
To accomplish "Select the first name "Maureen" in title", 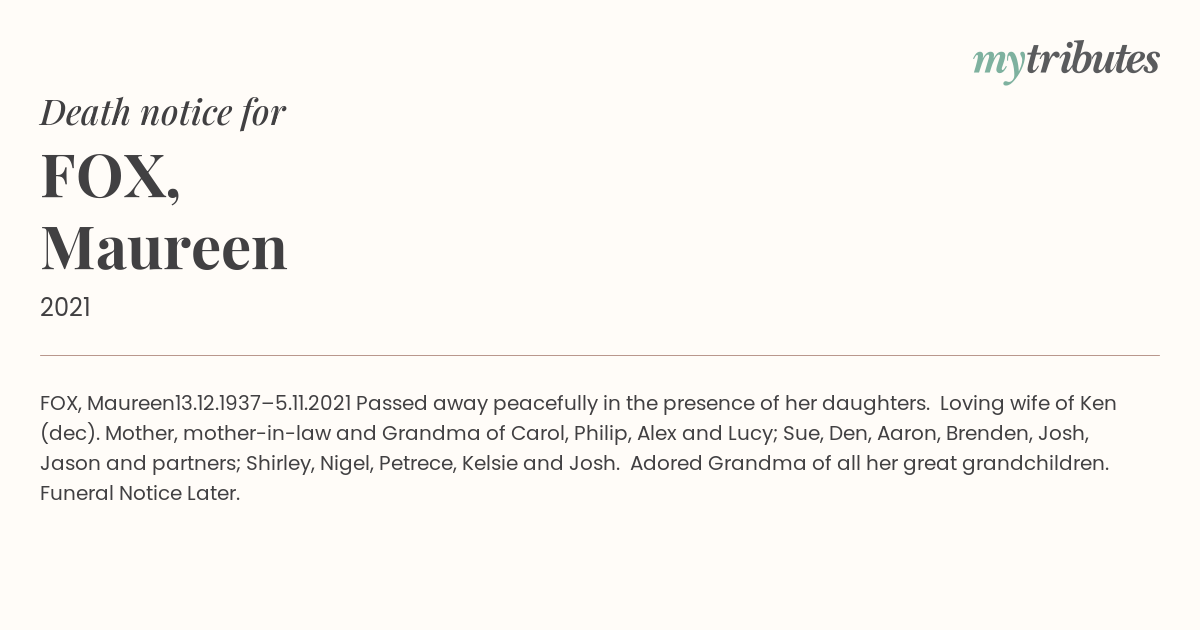I will click(x=164, y=248).
